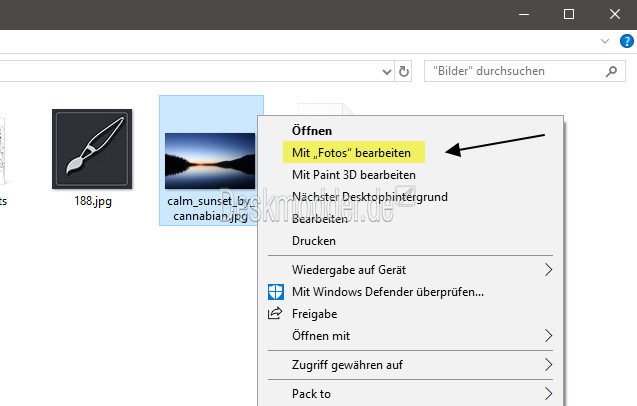Open the Help question mark icon
This screenshot has width=637, height=406.
626,41
